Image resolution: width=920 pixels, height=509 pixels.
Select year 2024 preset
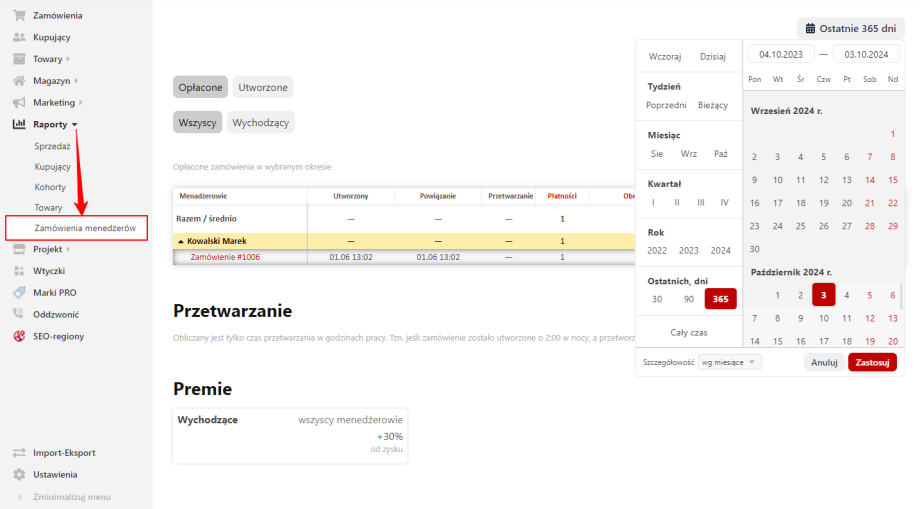(x=721, y=250)
